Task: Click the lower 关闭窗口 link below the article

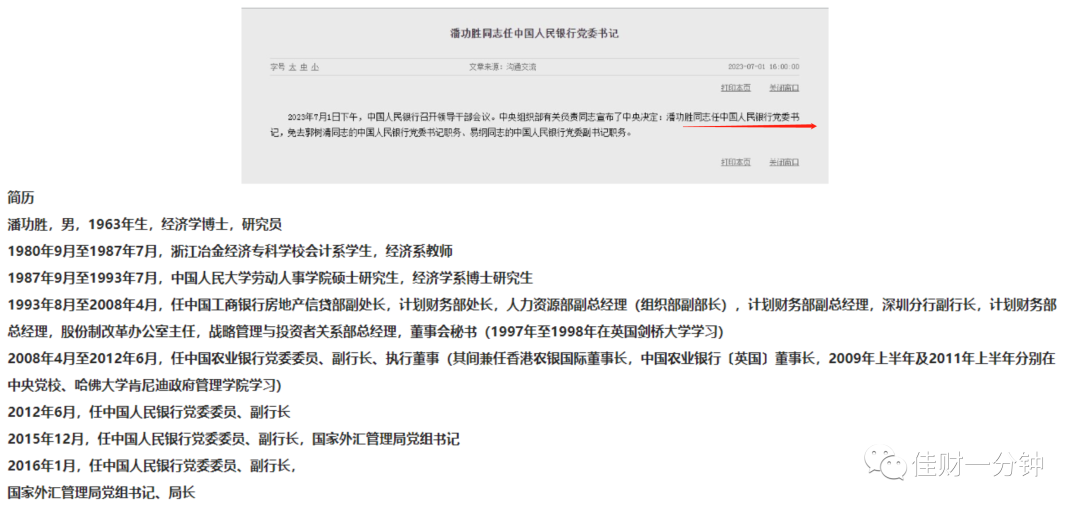Action: point(784,162)
